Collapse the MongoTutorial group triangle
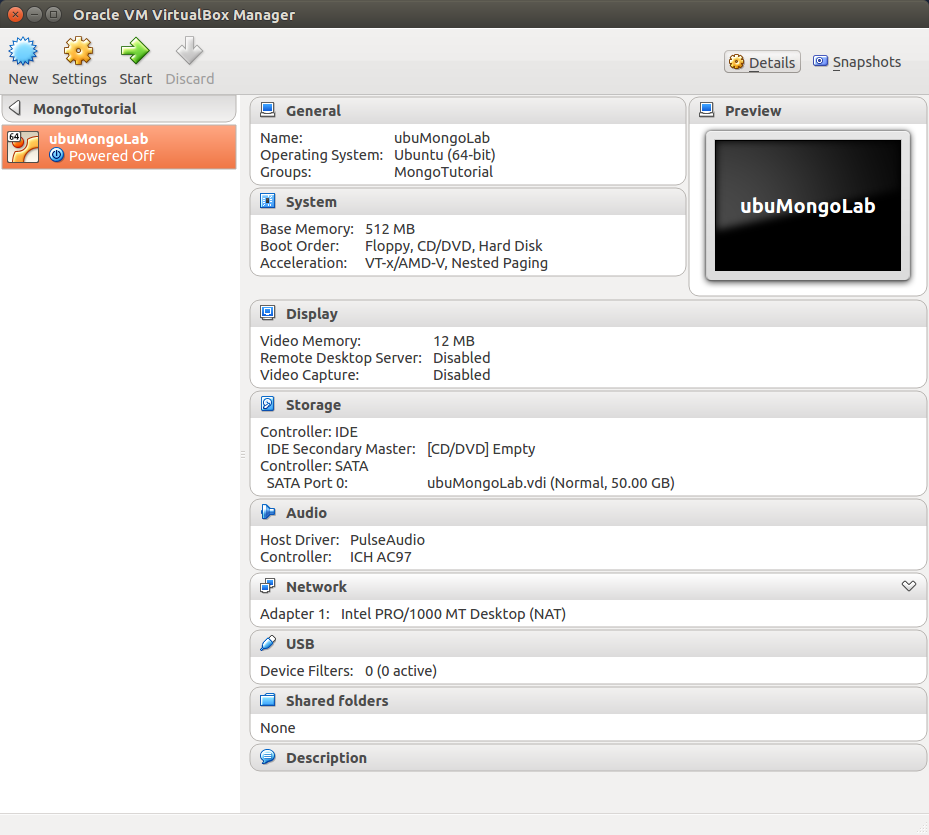This screenshot has width=929, height=835. pos(15,108)
